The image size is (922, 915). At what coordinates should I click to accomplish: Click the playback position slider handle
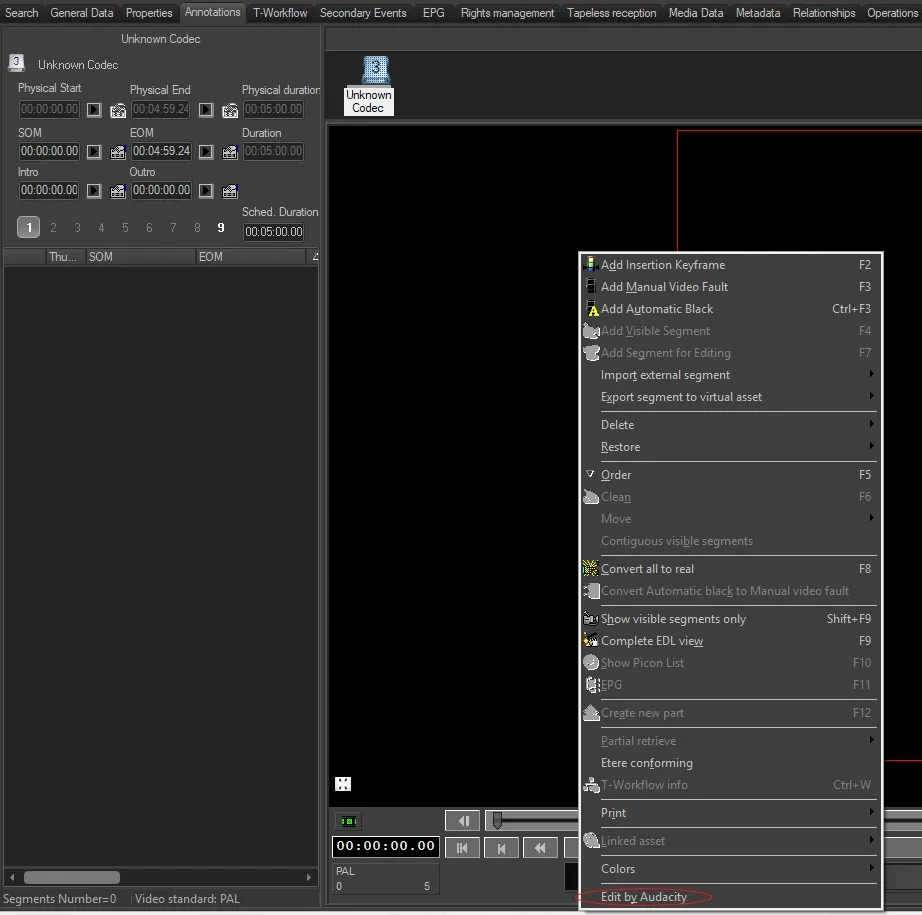(496, 821)
